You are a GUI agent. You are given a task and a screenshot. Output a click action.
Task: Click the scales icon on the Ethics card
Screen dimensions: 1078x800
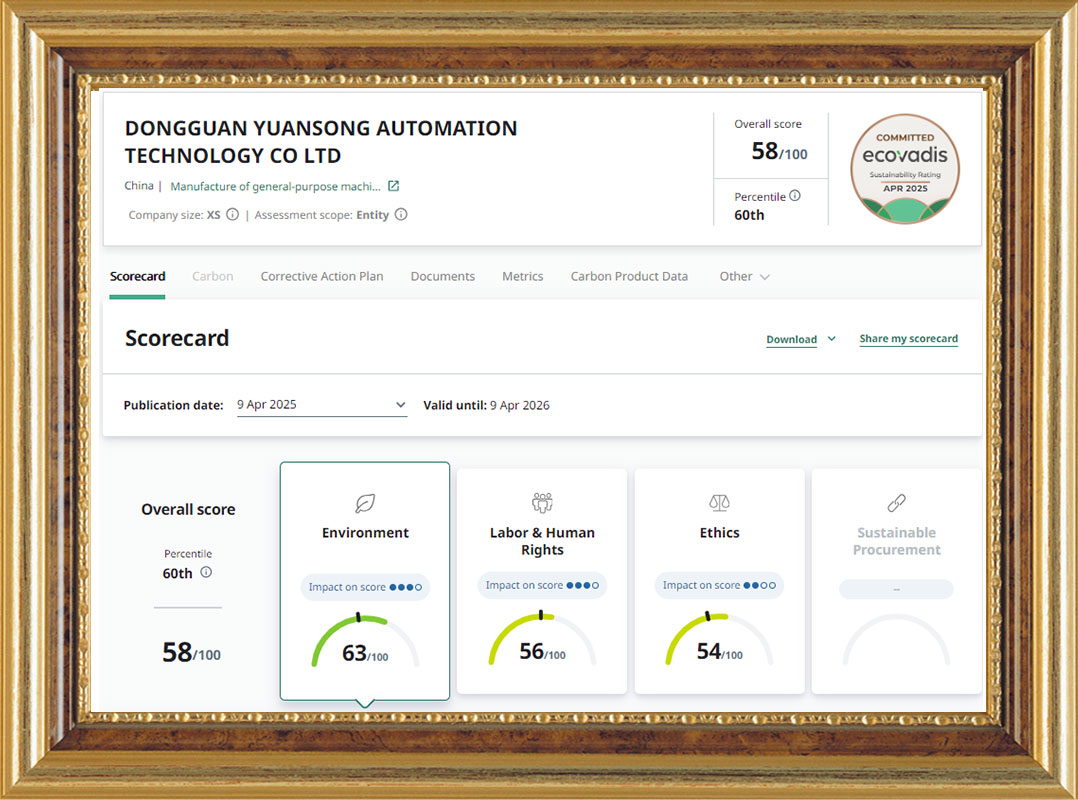719,503
